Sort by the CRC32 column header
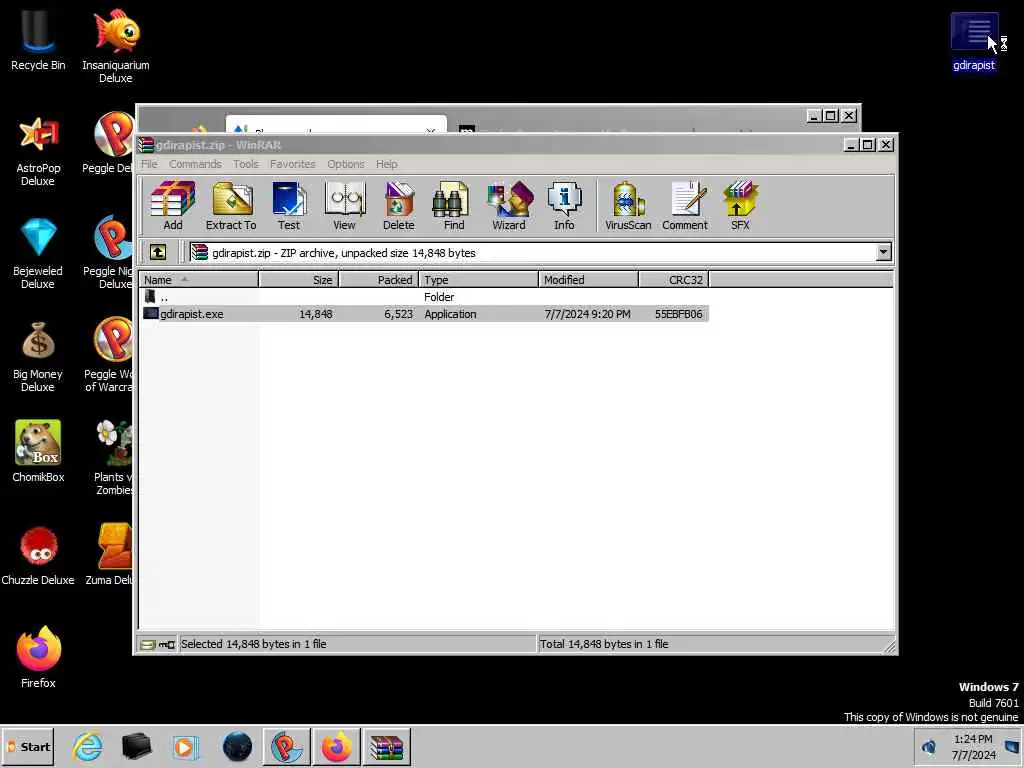 click(x=674, y=280)
